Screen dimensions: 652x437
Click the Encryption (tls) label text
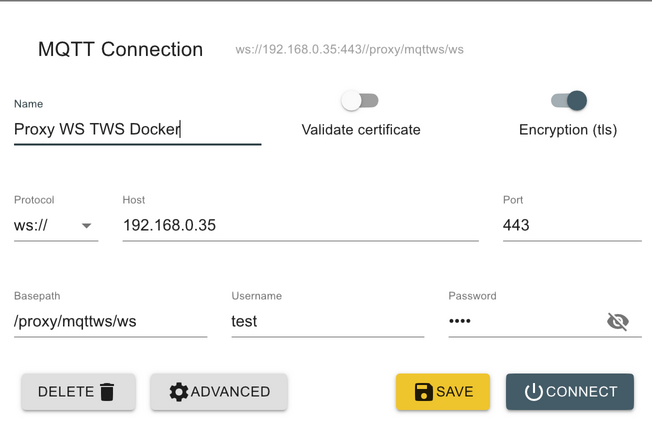(568, 130)
